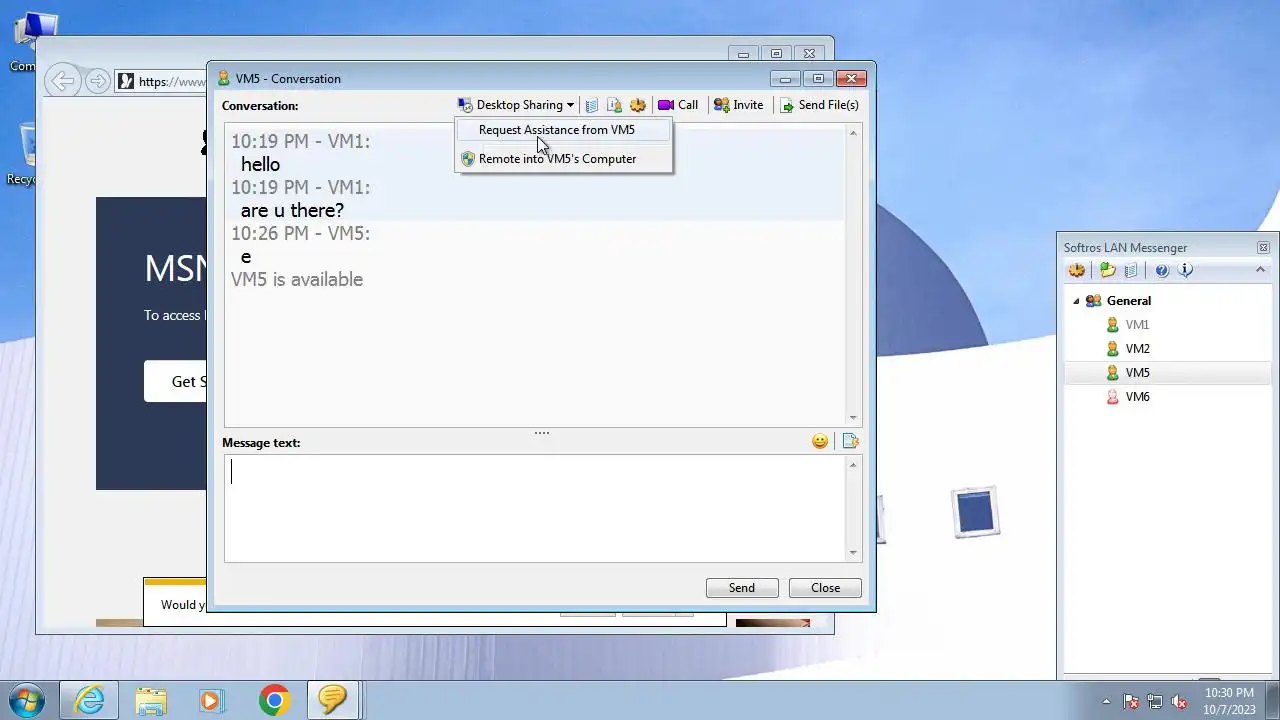The height and width of the screenshot is (720, 1280).
Task: Close the Softros LAN Messenger panel
Action: point(1263,248)
